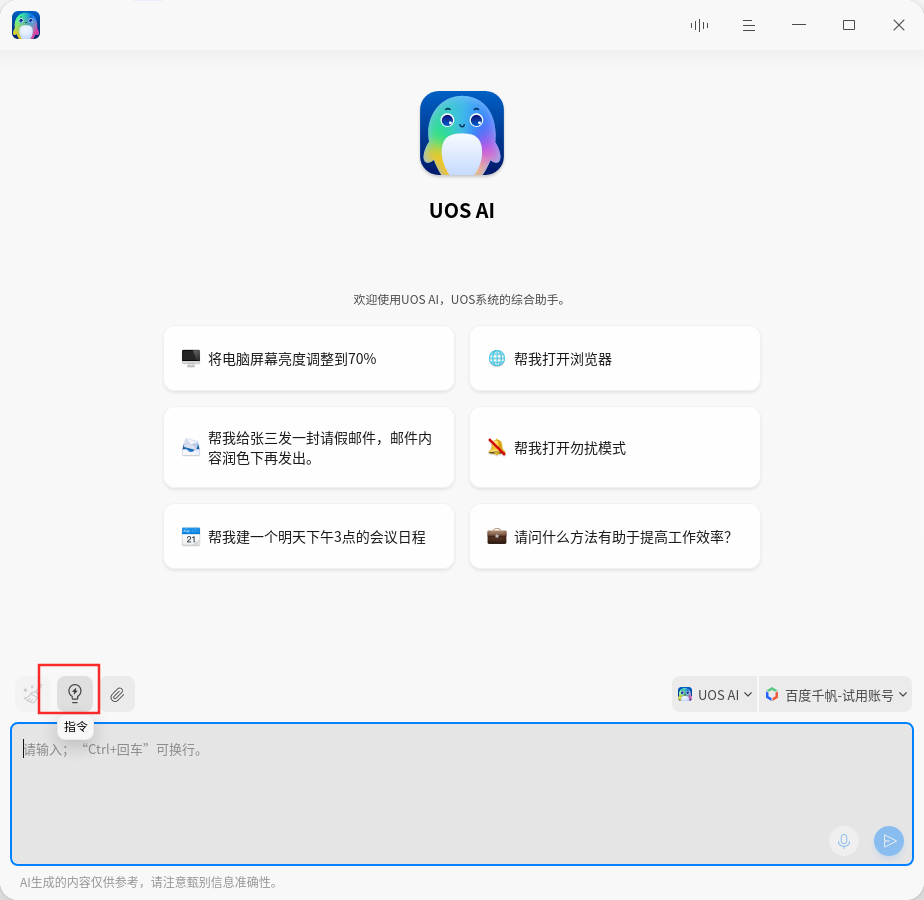Attach a file with the paperclip icon
924x900 pixels.
[x=117, y=693]
